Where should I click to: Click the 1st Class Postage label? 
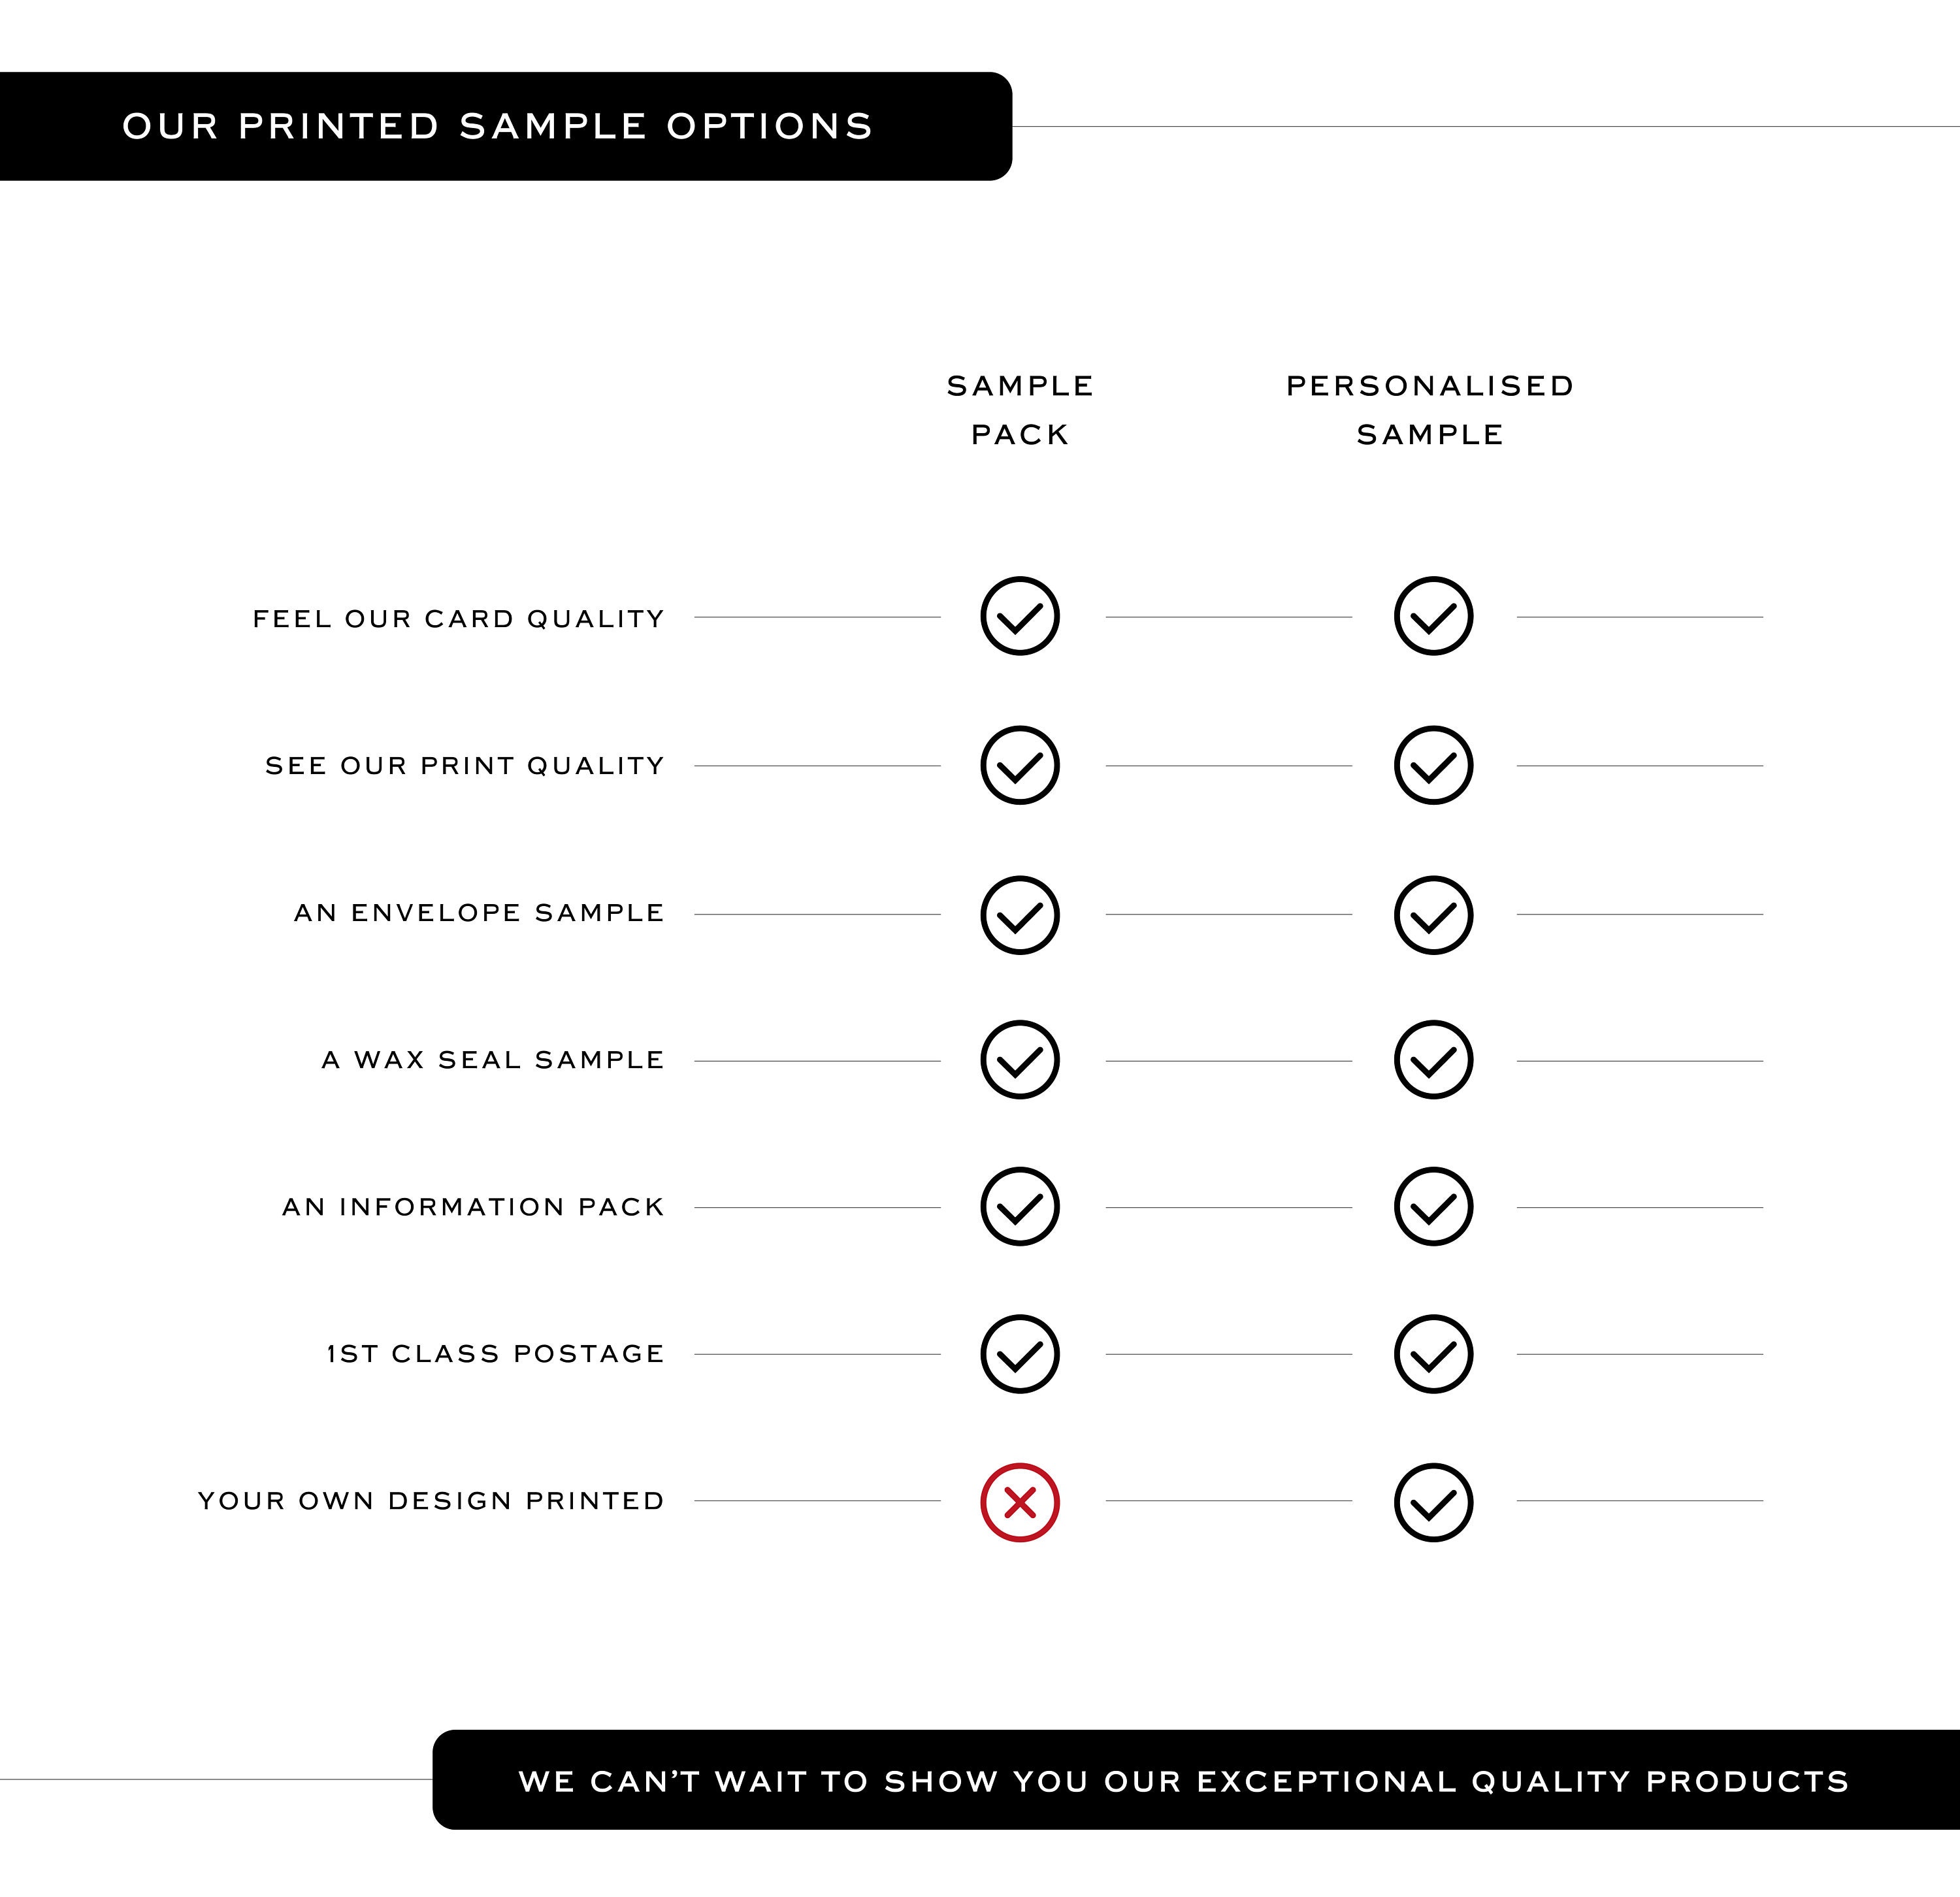496,1354
